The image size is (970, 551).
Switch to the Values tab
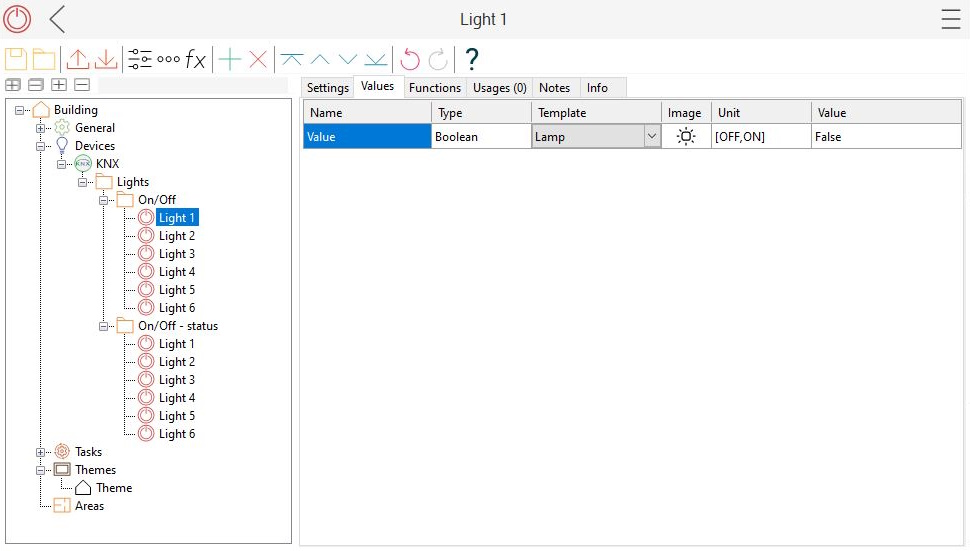click(x=377, y=87)
